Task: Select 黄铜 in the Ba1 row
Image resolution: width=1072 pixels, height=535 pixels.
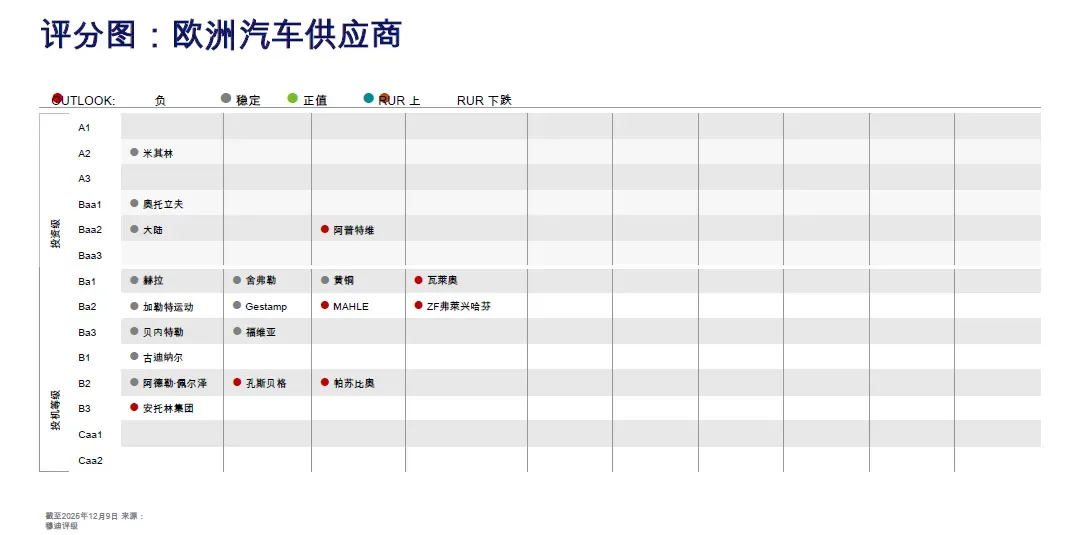Action: (x=343, y=281)
